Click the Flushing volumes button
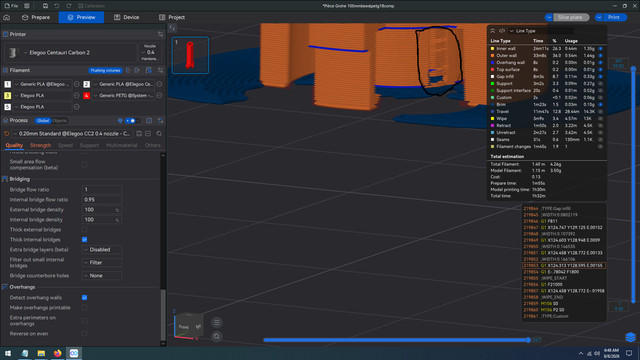Viewport: 640px width, 360px height. (x=105, y=70)
